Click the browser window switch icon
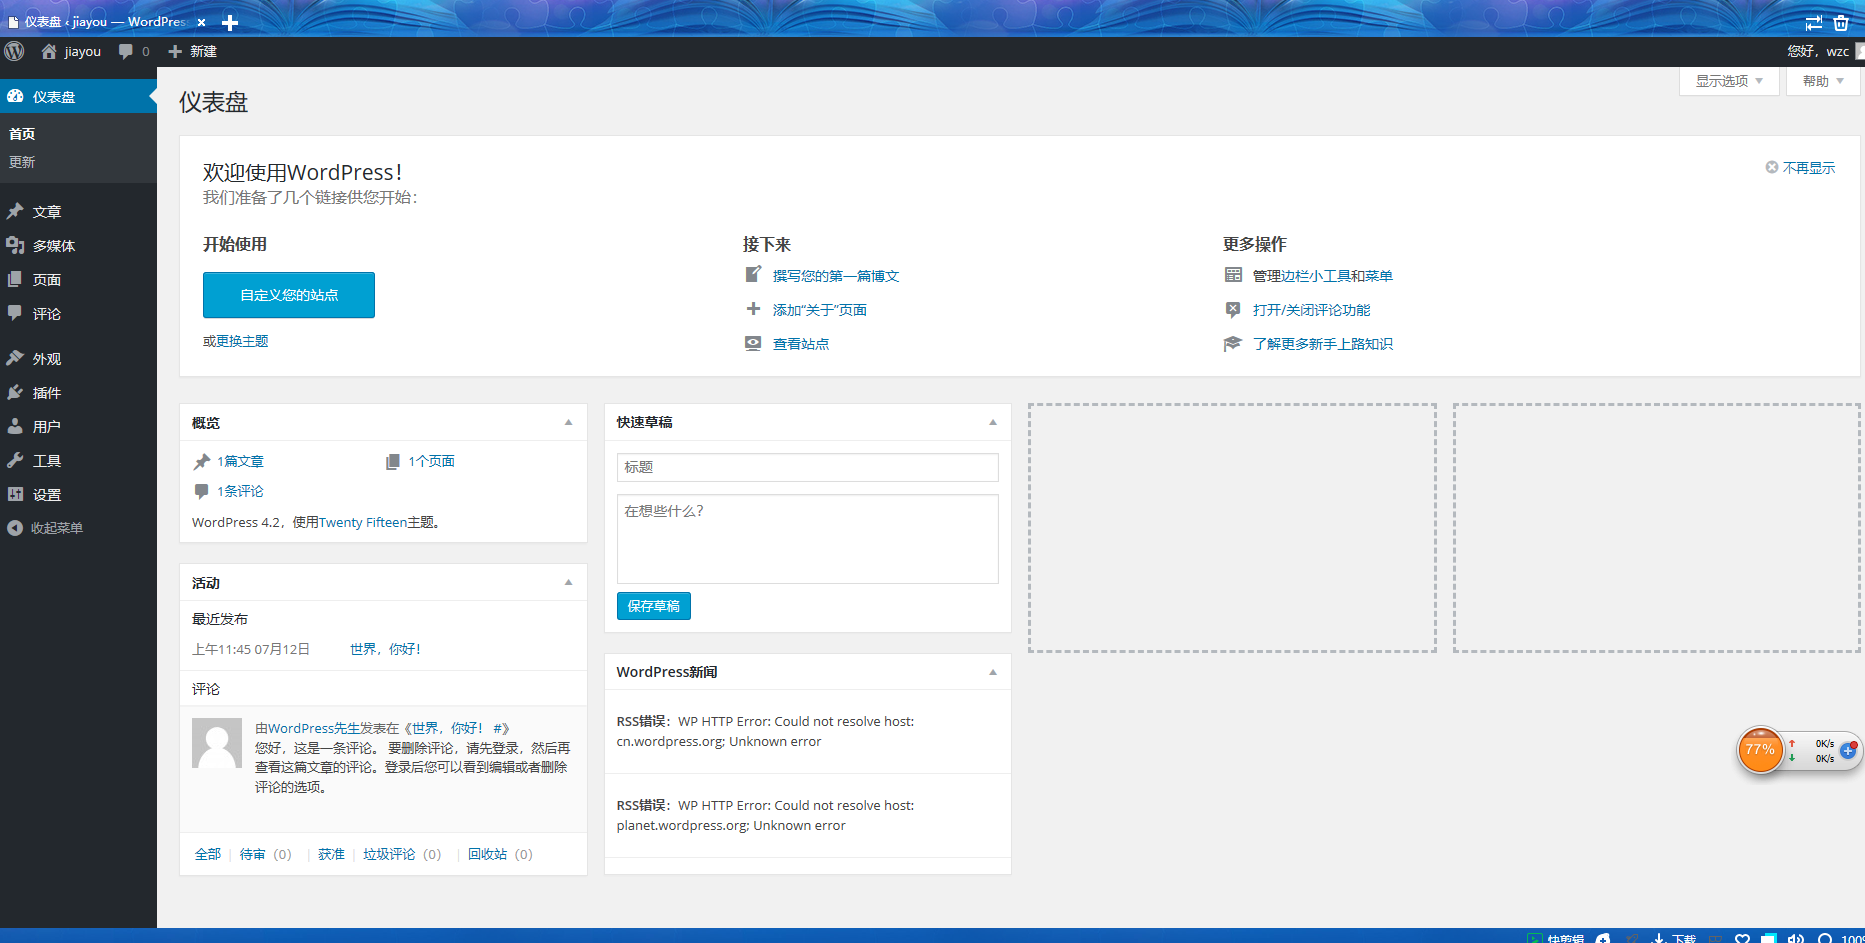Viewport: 1865px width, 943px height. tap(1813, 22)
